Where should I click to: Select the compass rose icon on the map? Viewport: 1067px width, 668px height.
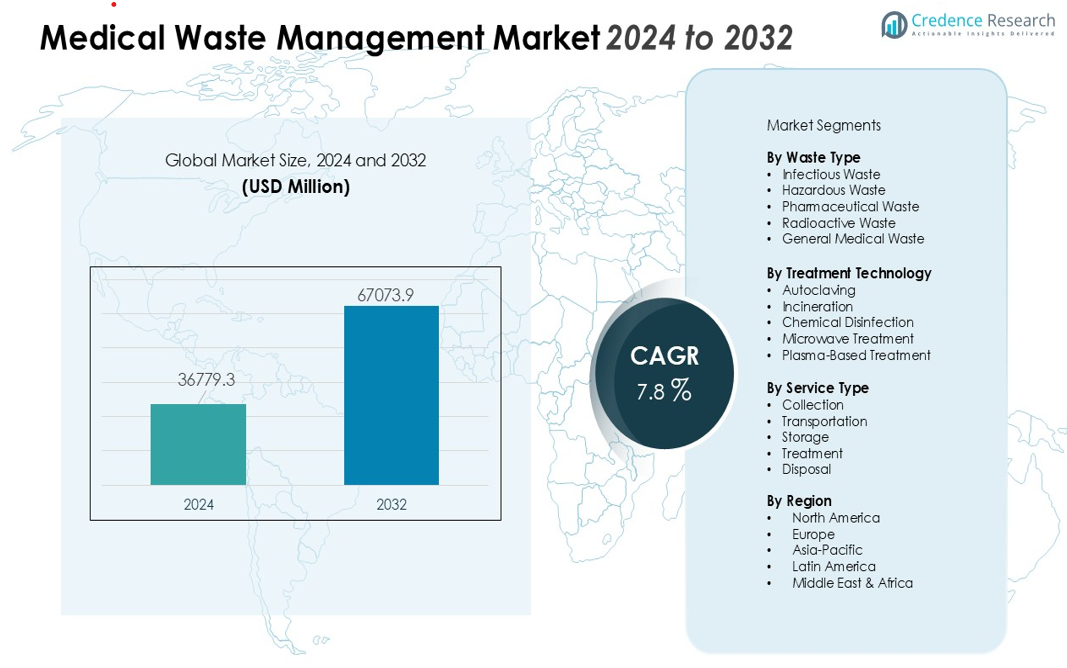click(x=317, y=640)
